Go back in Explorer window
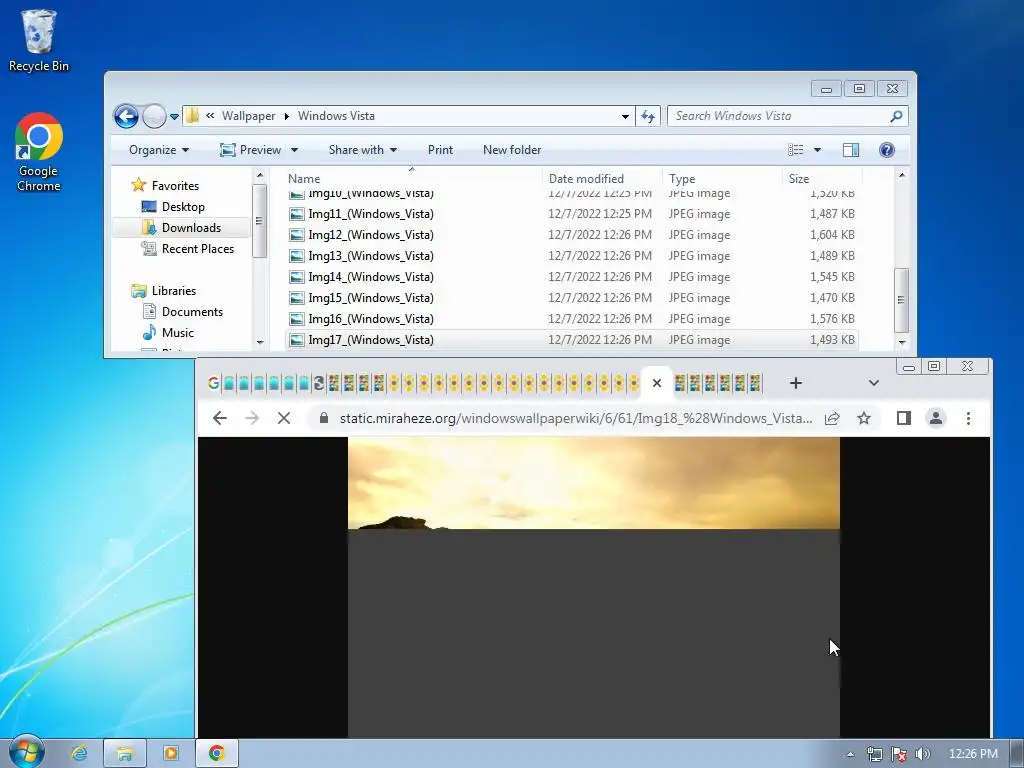 pyautogui.click(x=126, y=116)
